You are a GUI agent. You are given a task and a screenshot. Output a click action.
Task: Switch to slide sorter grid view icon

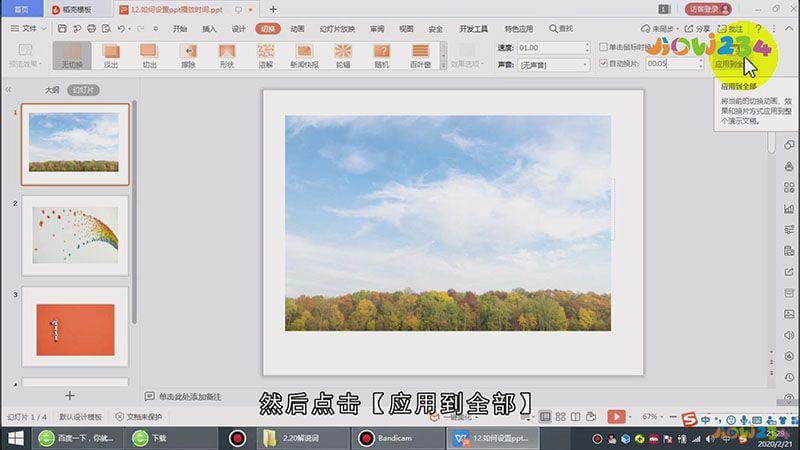coord(561,417)
